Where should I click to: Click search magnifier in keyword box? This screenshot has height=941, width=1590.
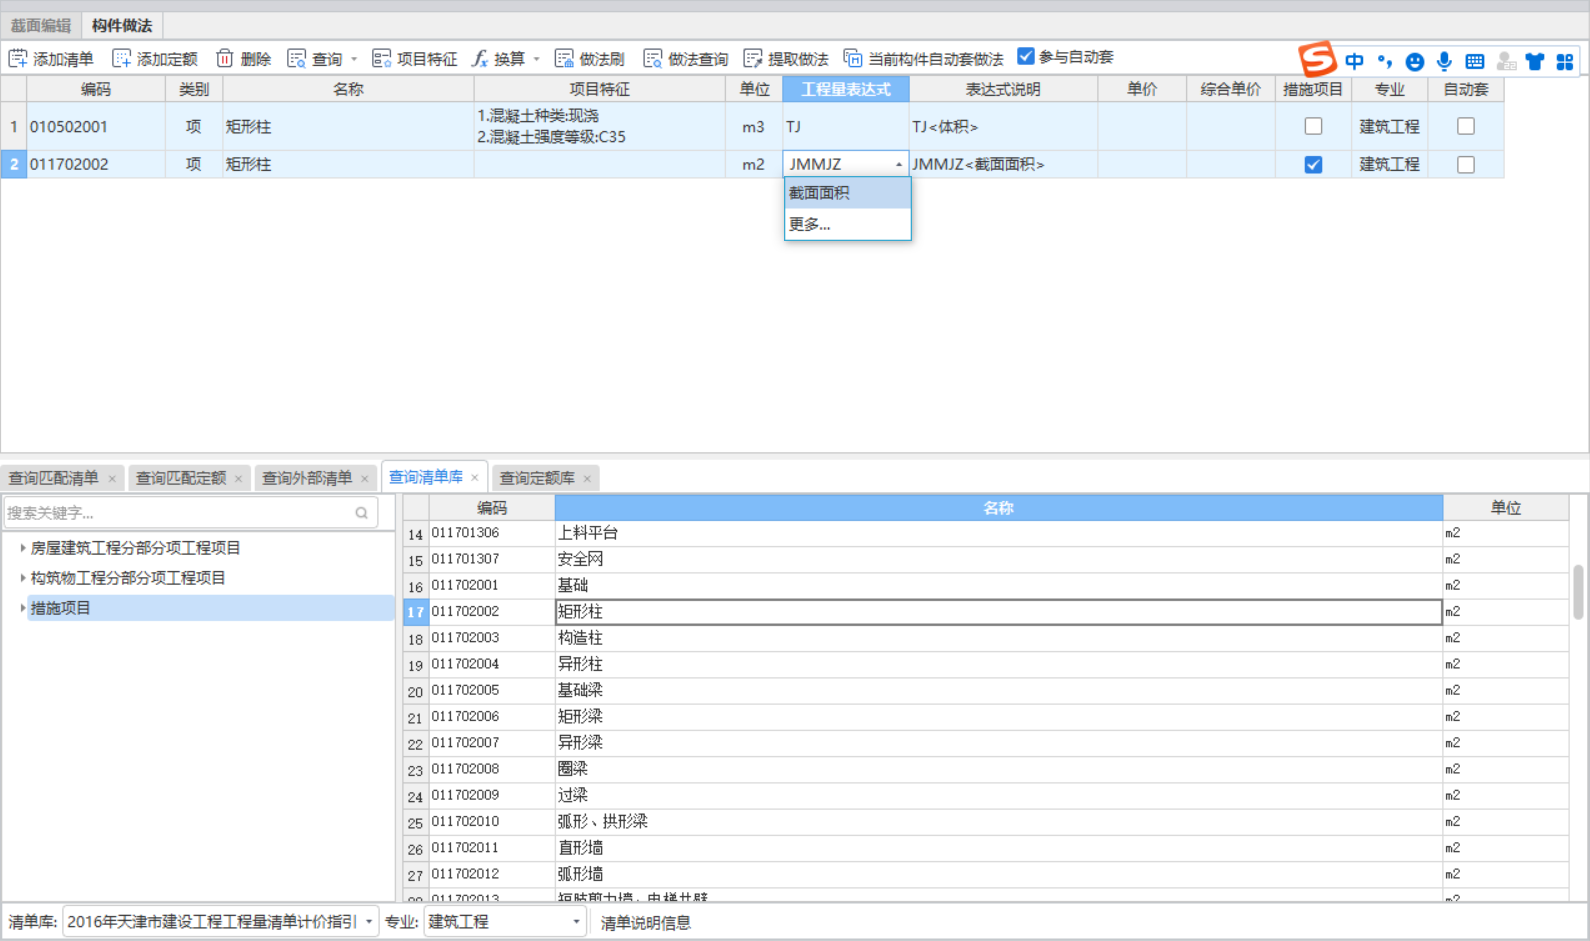(x=361, y=513)
